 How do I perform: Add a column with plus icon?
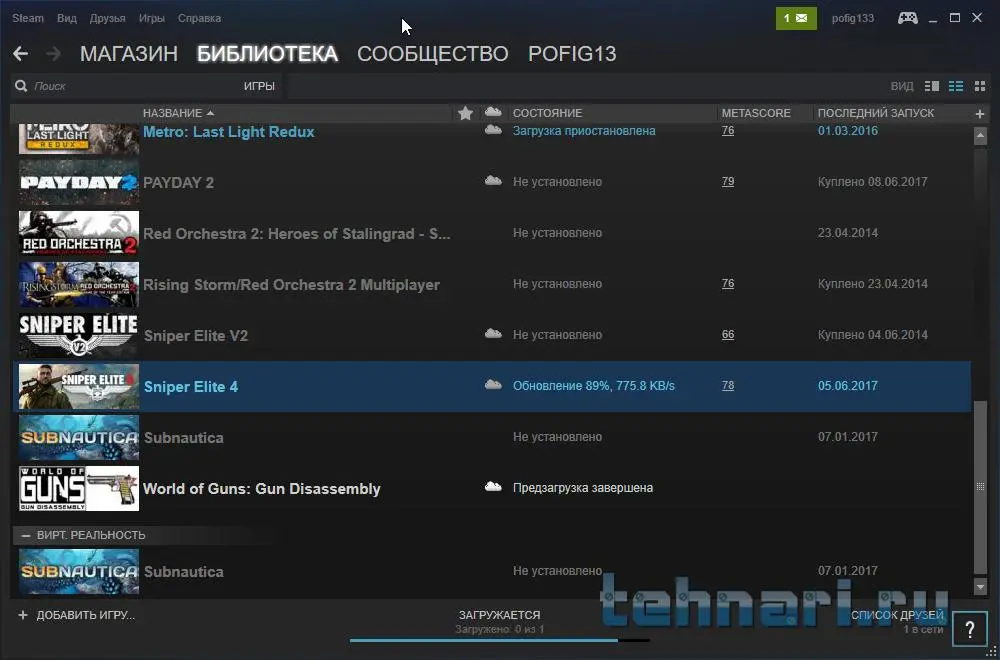pyautogui.click(x=980, y=114)
